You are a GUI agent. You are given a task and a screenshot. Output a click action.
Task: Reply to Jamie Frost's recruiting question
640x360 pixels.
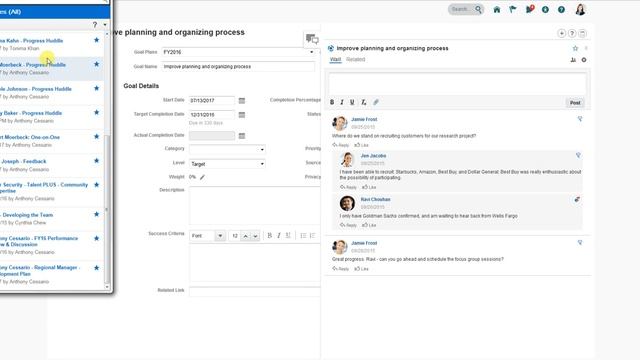(x=341, y=145)
